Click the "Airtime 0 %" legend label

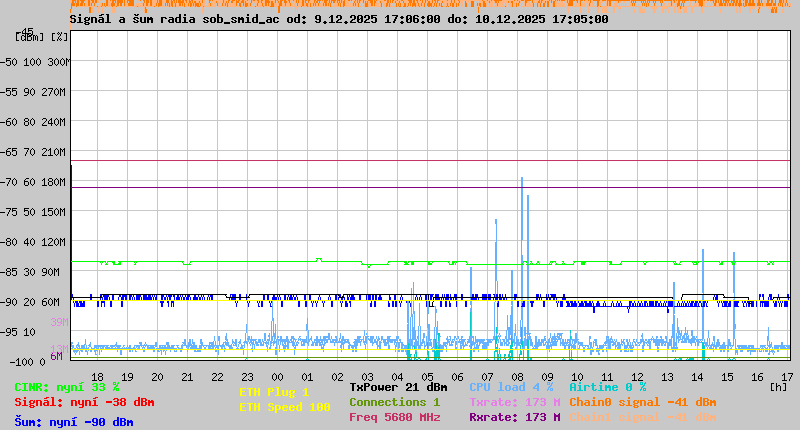pos(608,387)
